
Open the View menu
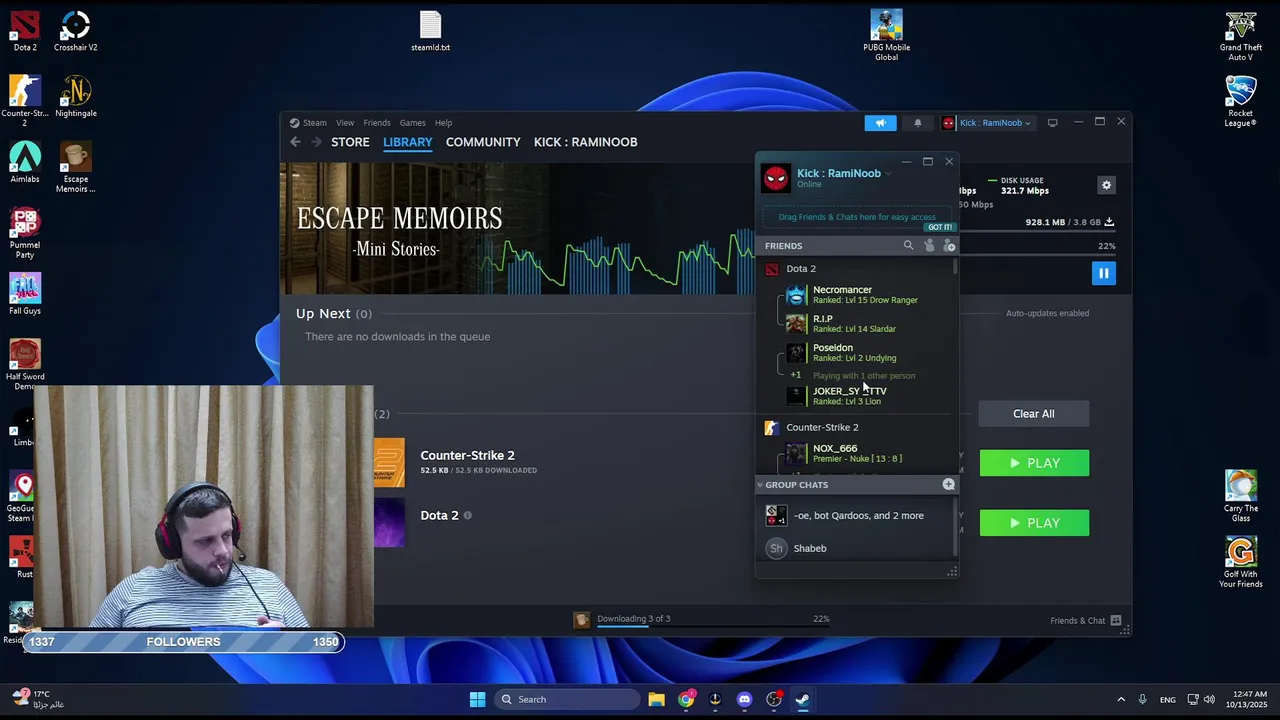click(345, 123)
